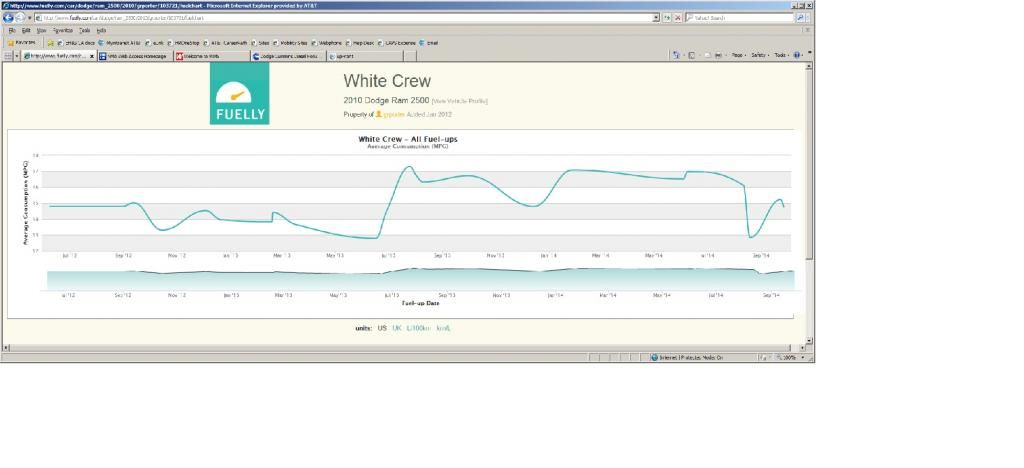
Task: Expand the address bar dropdown
Action: (656, 18)
